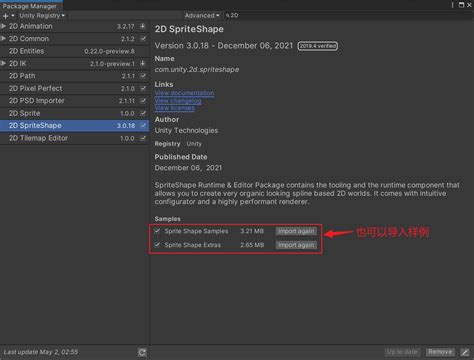
Task: Select the 2D Common package
Action: [x=74, y=39]
